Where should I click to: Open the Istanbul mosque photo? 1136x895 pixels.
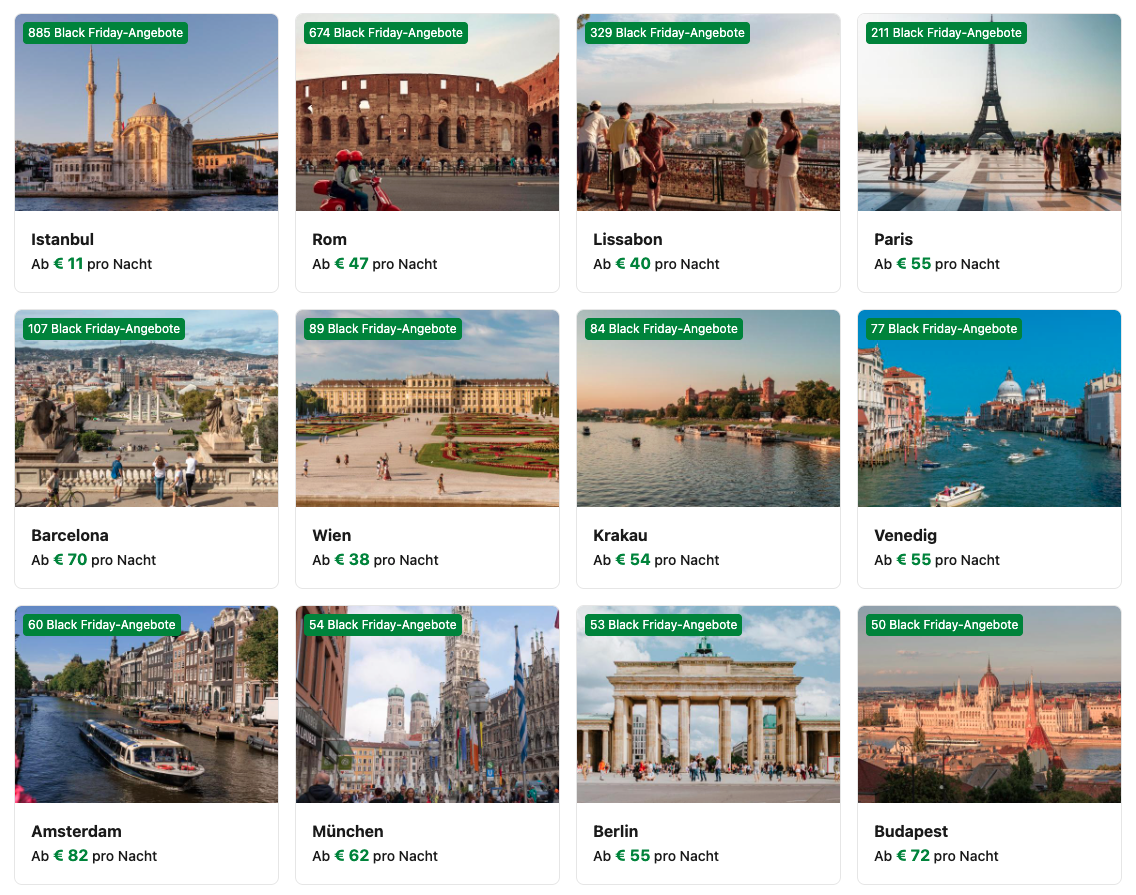[146, 112]
